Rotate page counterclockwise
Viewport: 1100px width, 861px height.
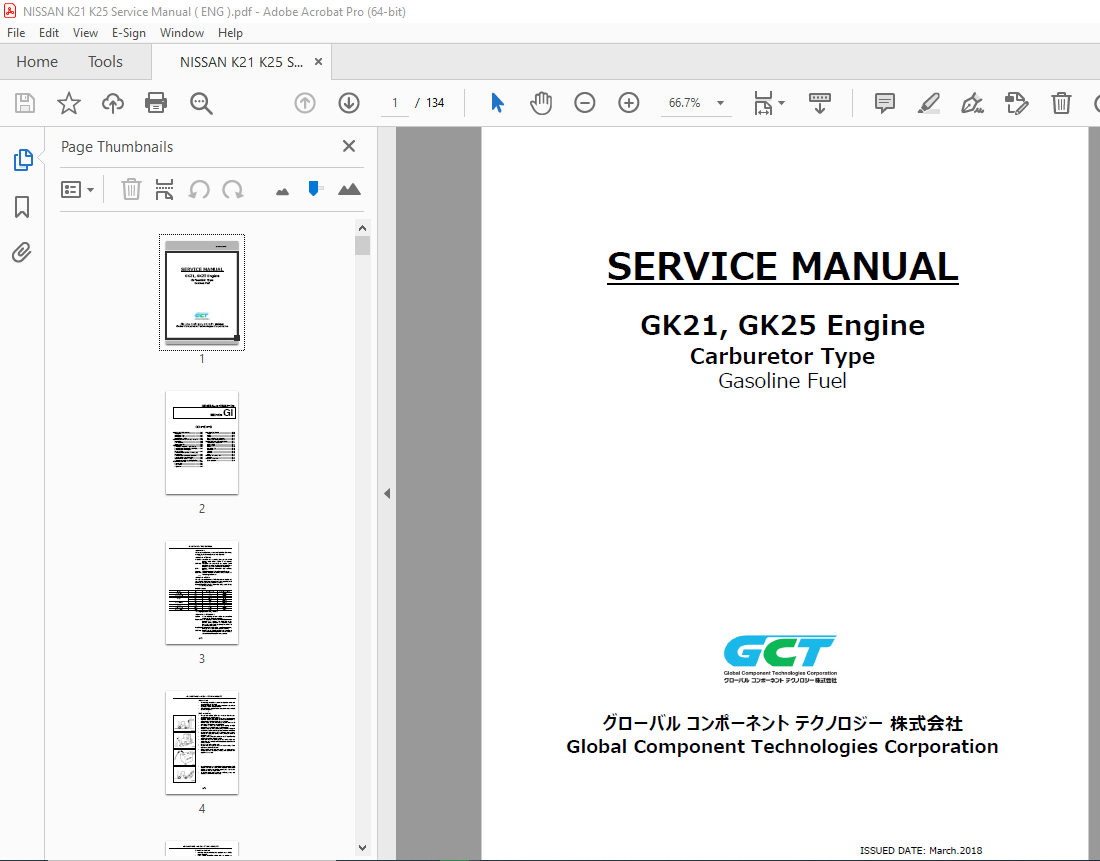[199, 189]
